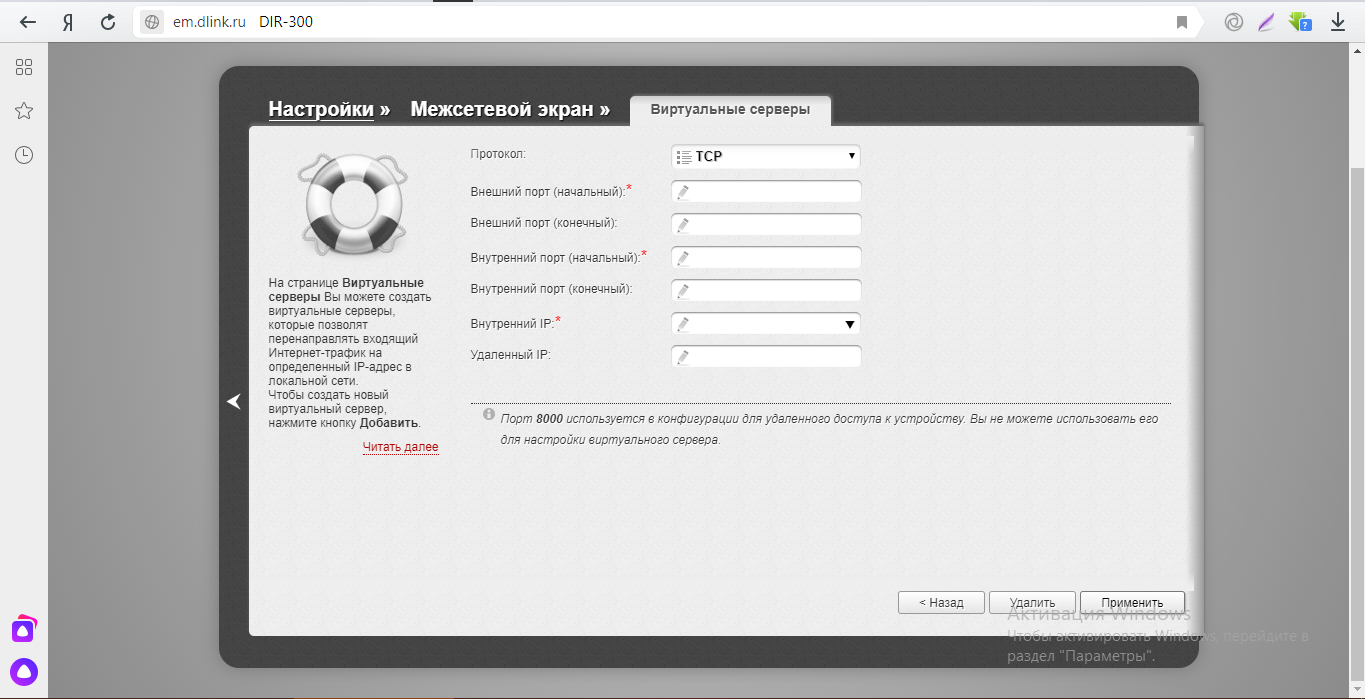Open Yandex home via Я icon

[x=68, y=22]
